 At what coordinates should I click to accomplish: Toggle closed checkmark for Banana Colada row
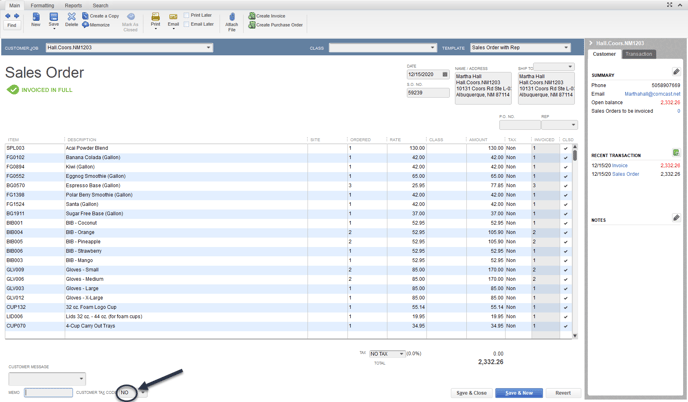[566, 158]
